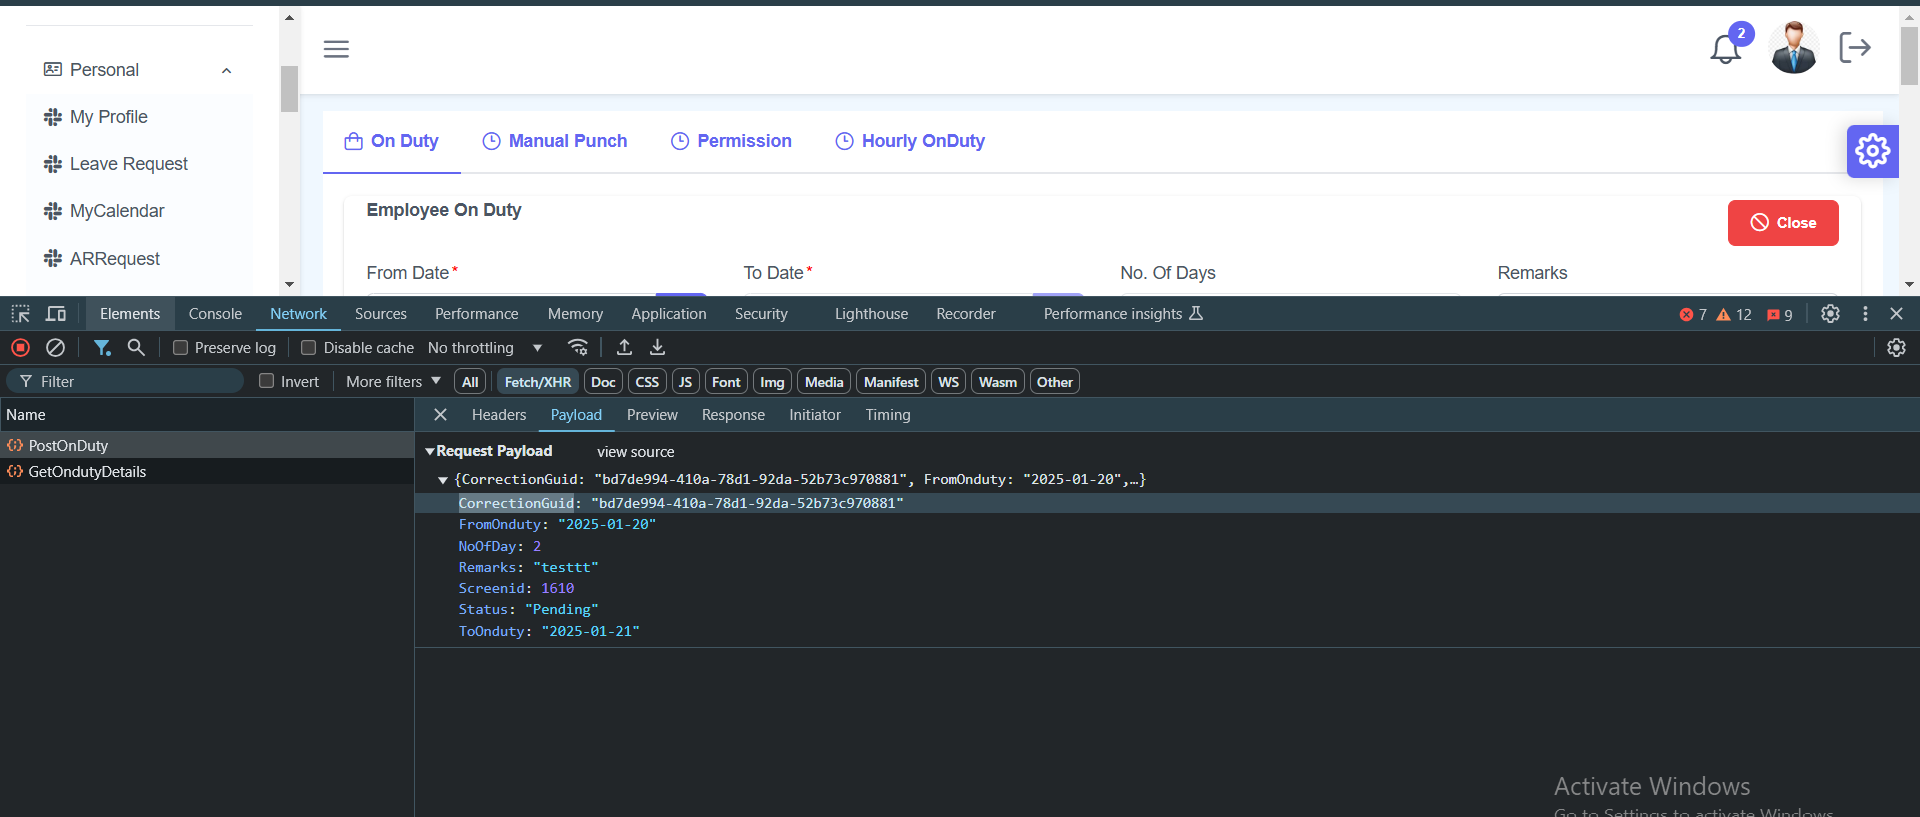
Task: Open the DevTools inspect element picker
Action: point(20,314)
